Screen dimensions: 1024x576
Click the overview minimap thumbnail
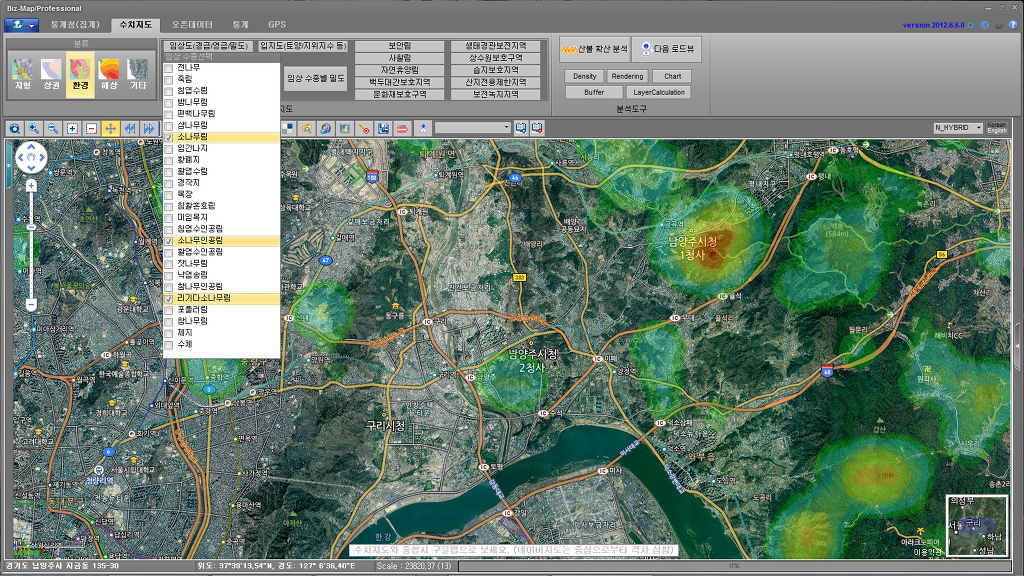click(x=977, y=526)
